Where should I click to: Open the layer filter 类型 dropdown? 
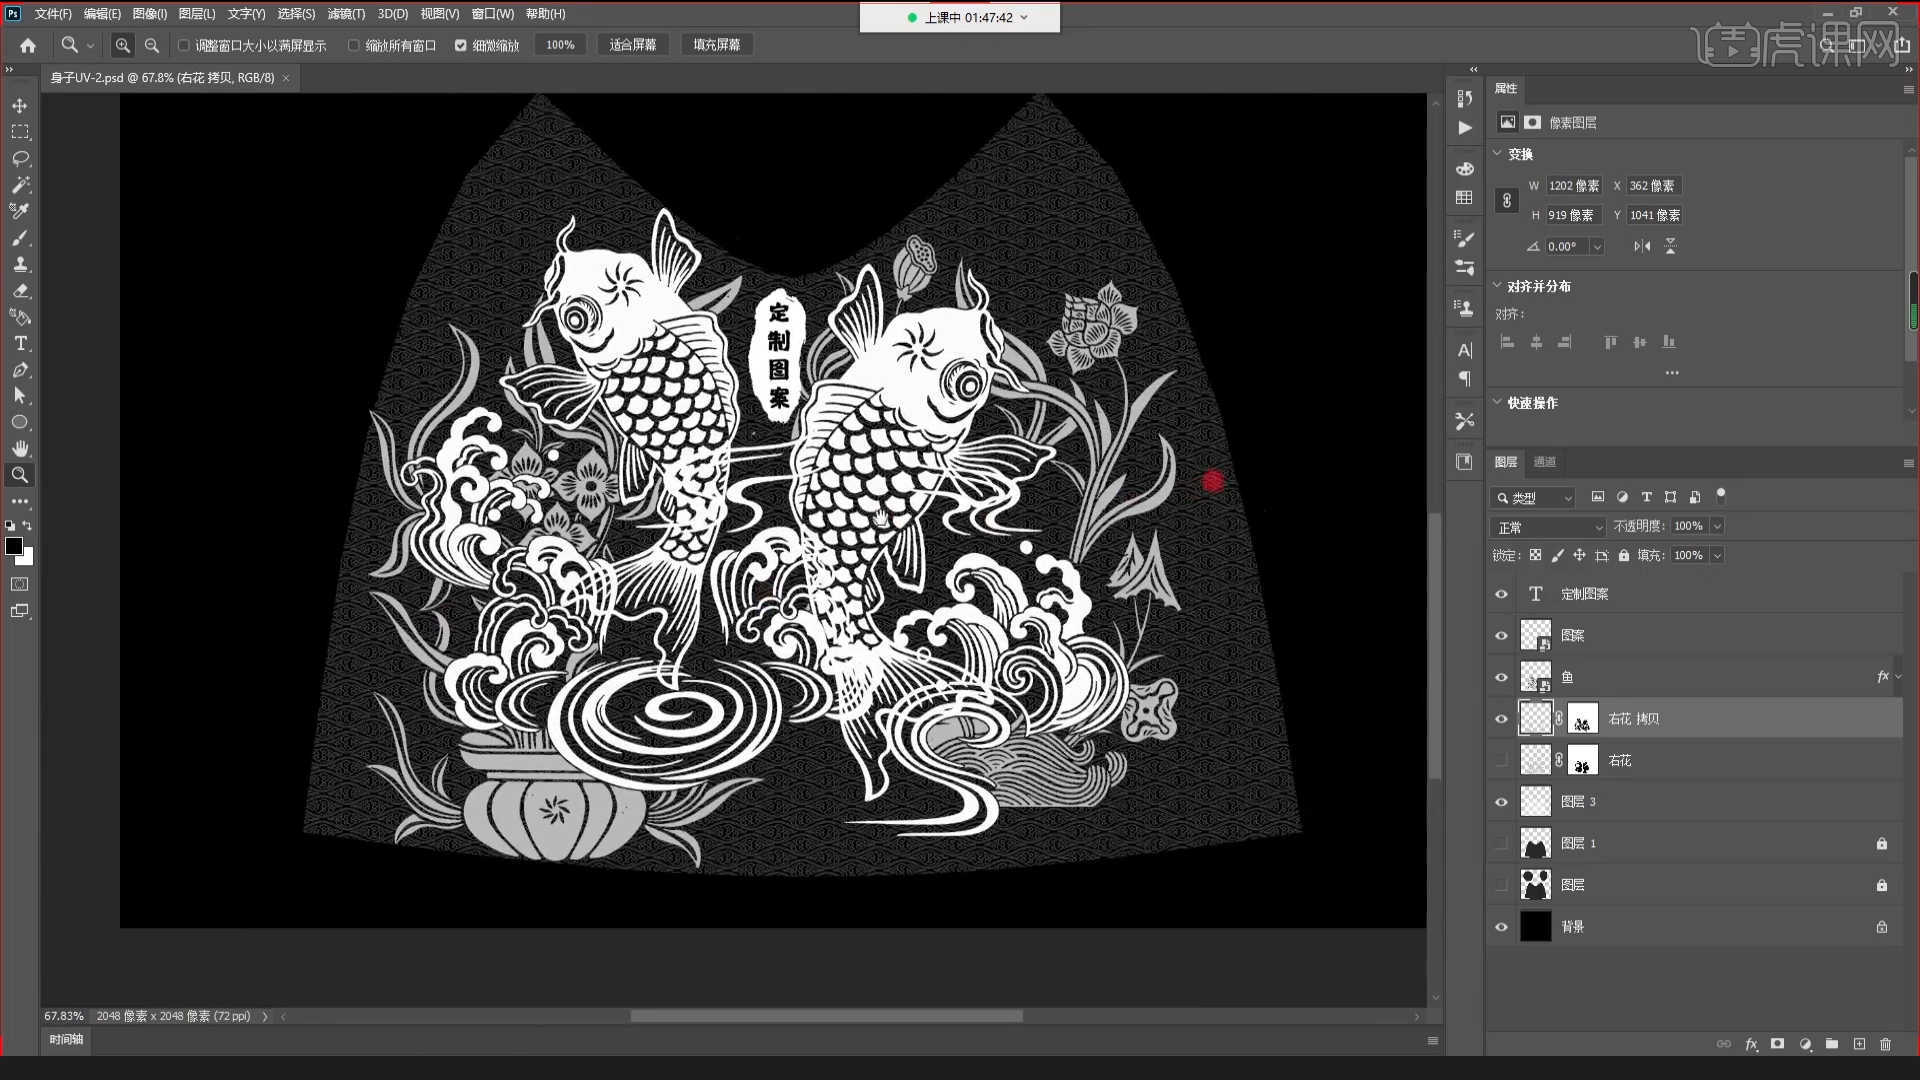coord(1533,498)
